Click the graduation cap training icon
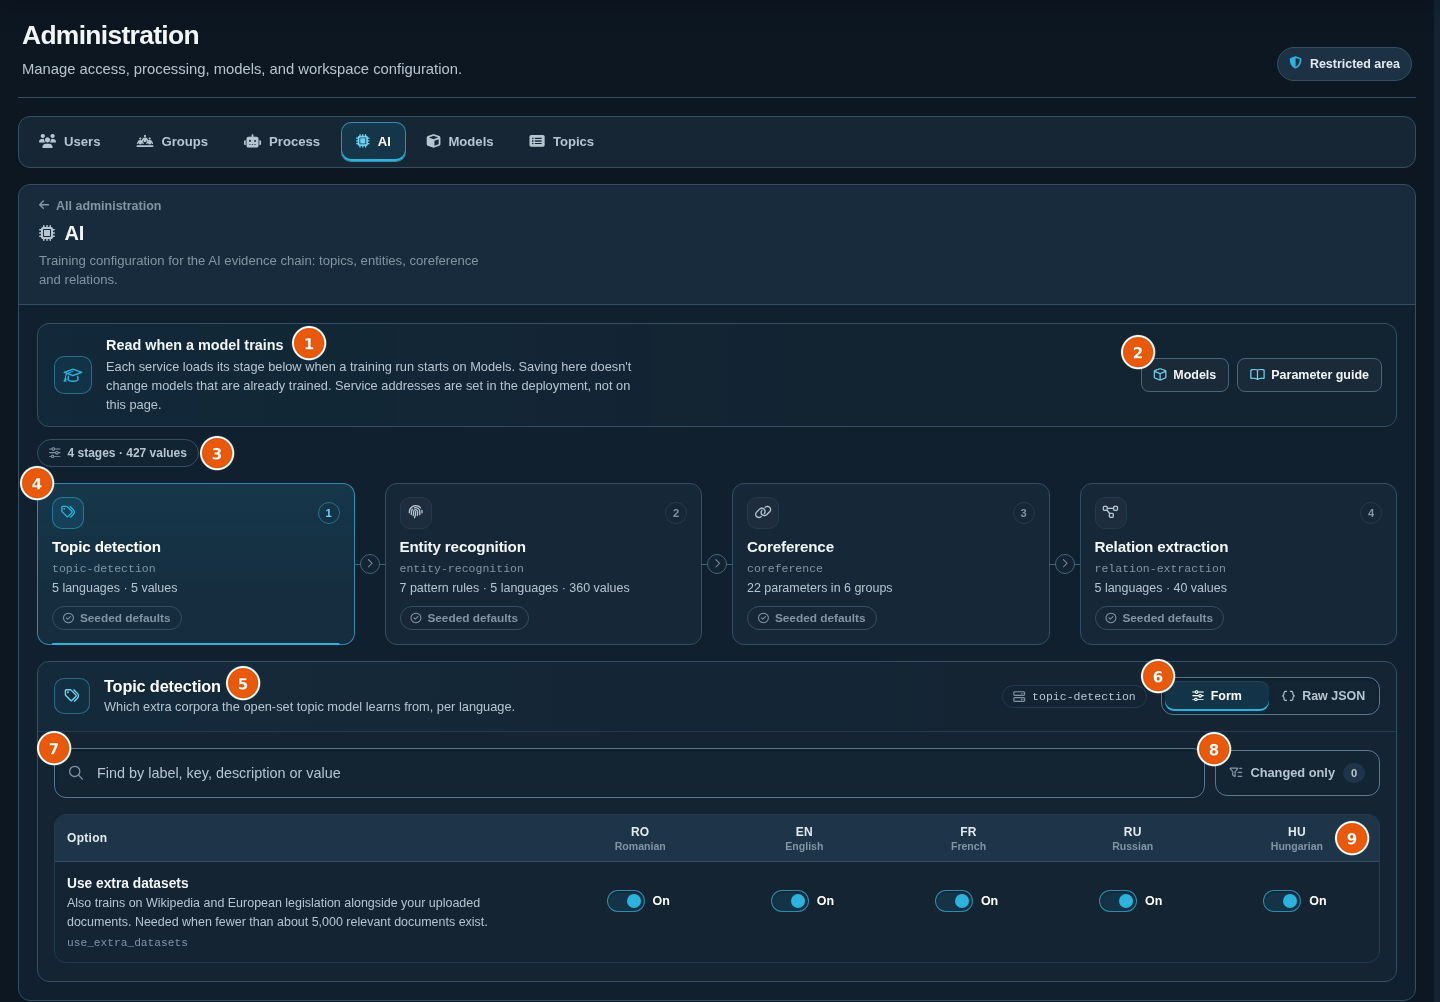 (73, 375)
